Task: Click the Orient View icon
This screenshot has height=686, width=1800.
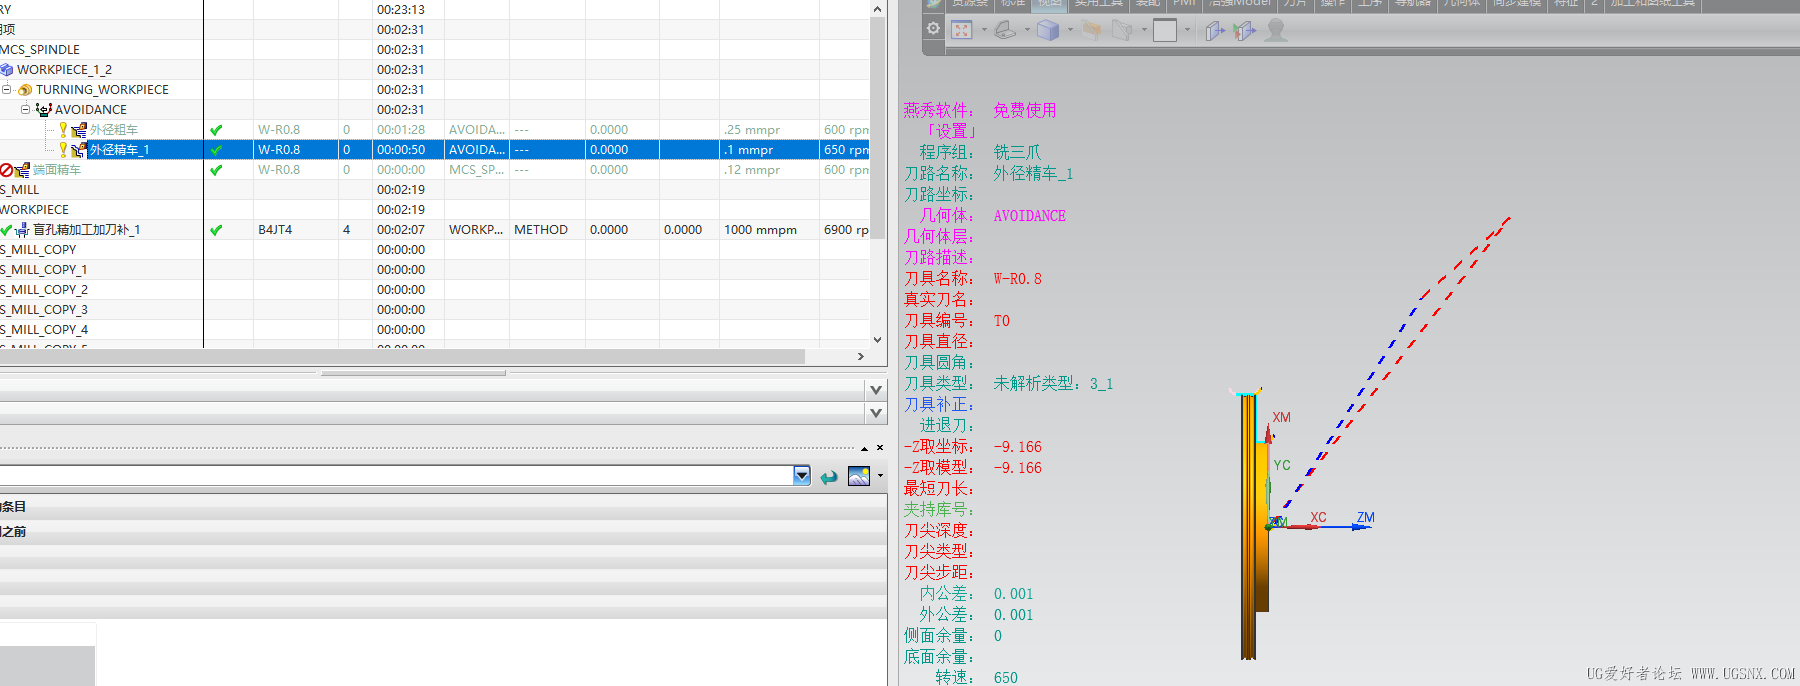Action: click(1005, 30)
